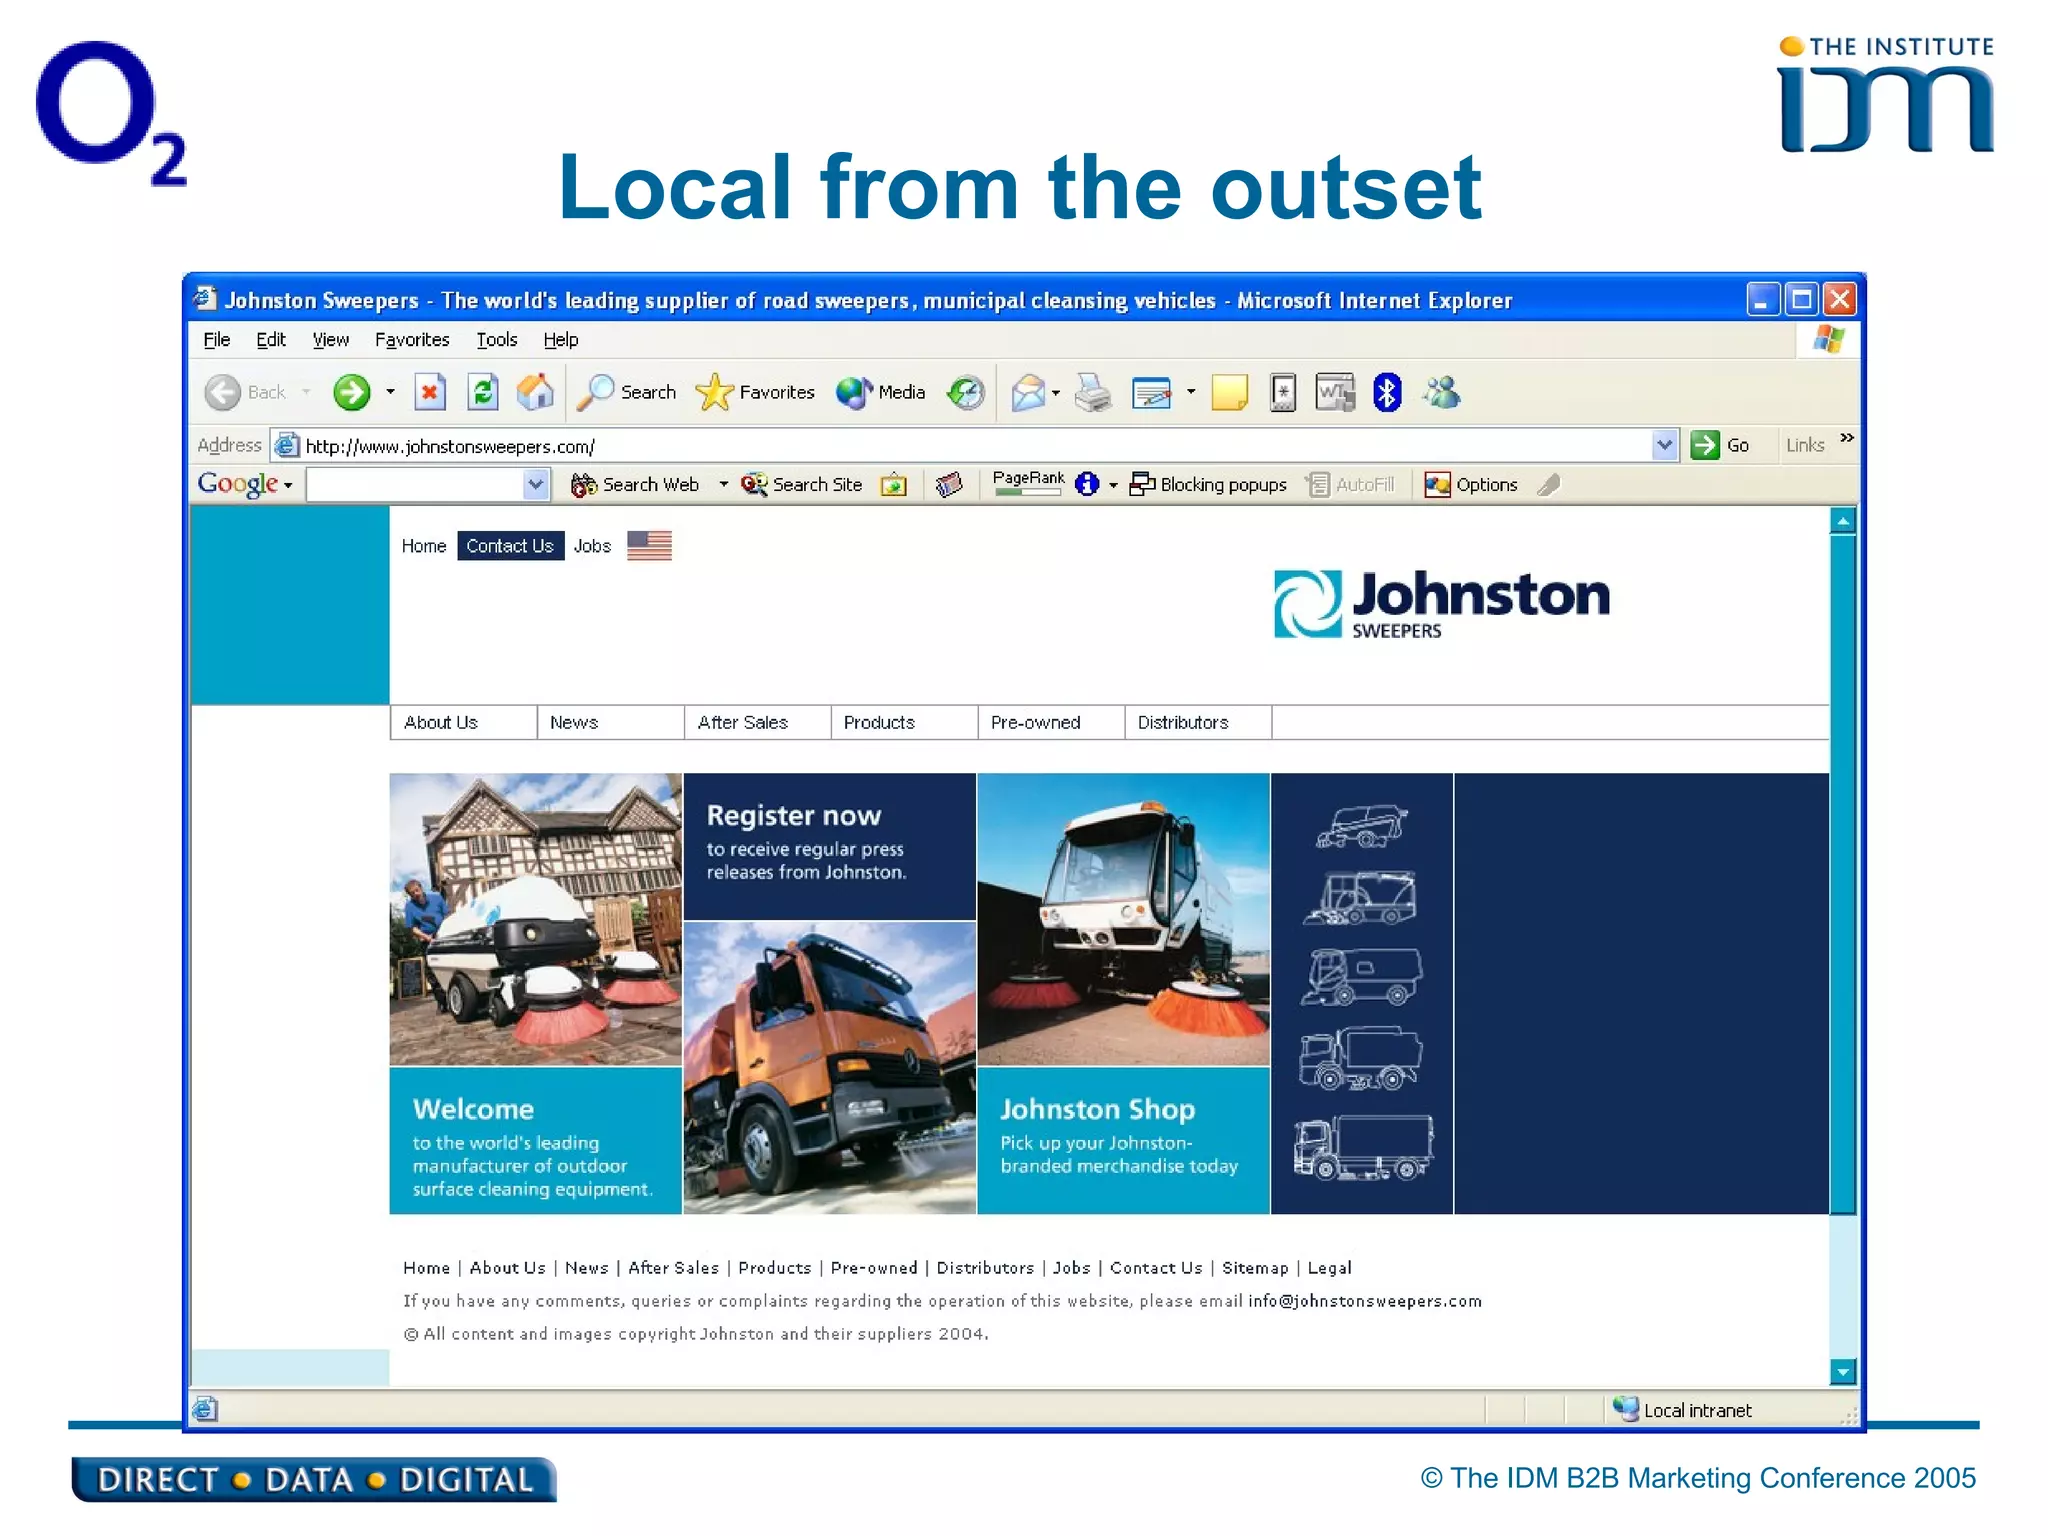This screenshot has height=1536, width=2048.
Task: Click the Jobs top link
Action: coord(592,546)
